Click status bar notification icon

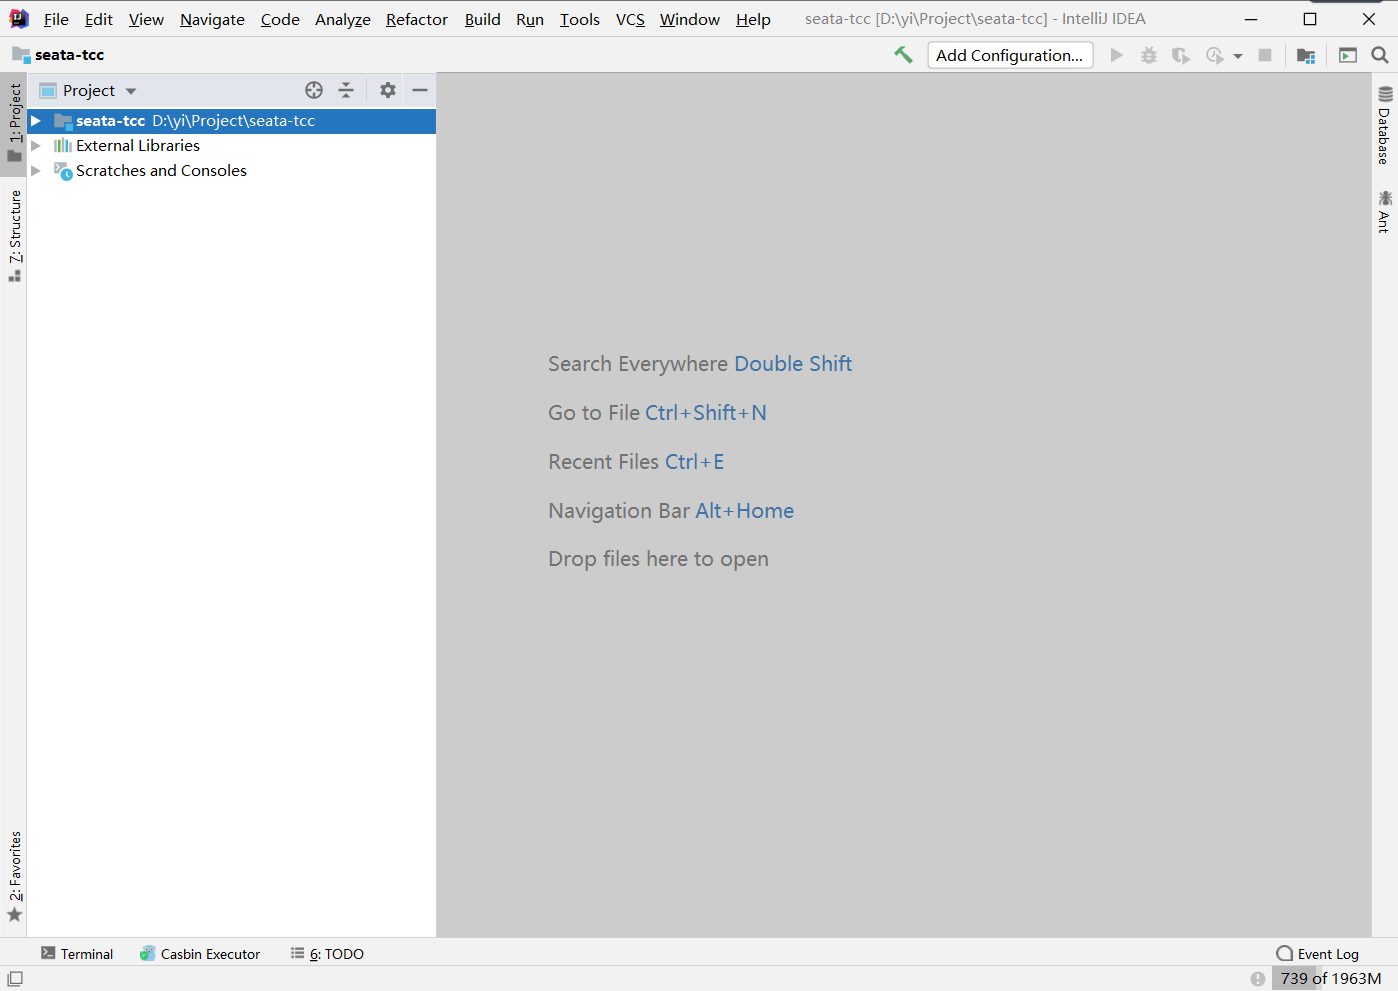[1258, 979]
